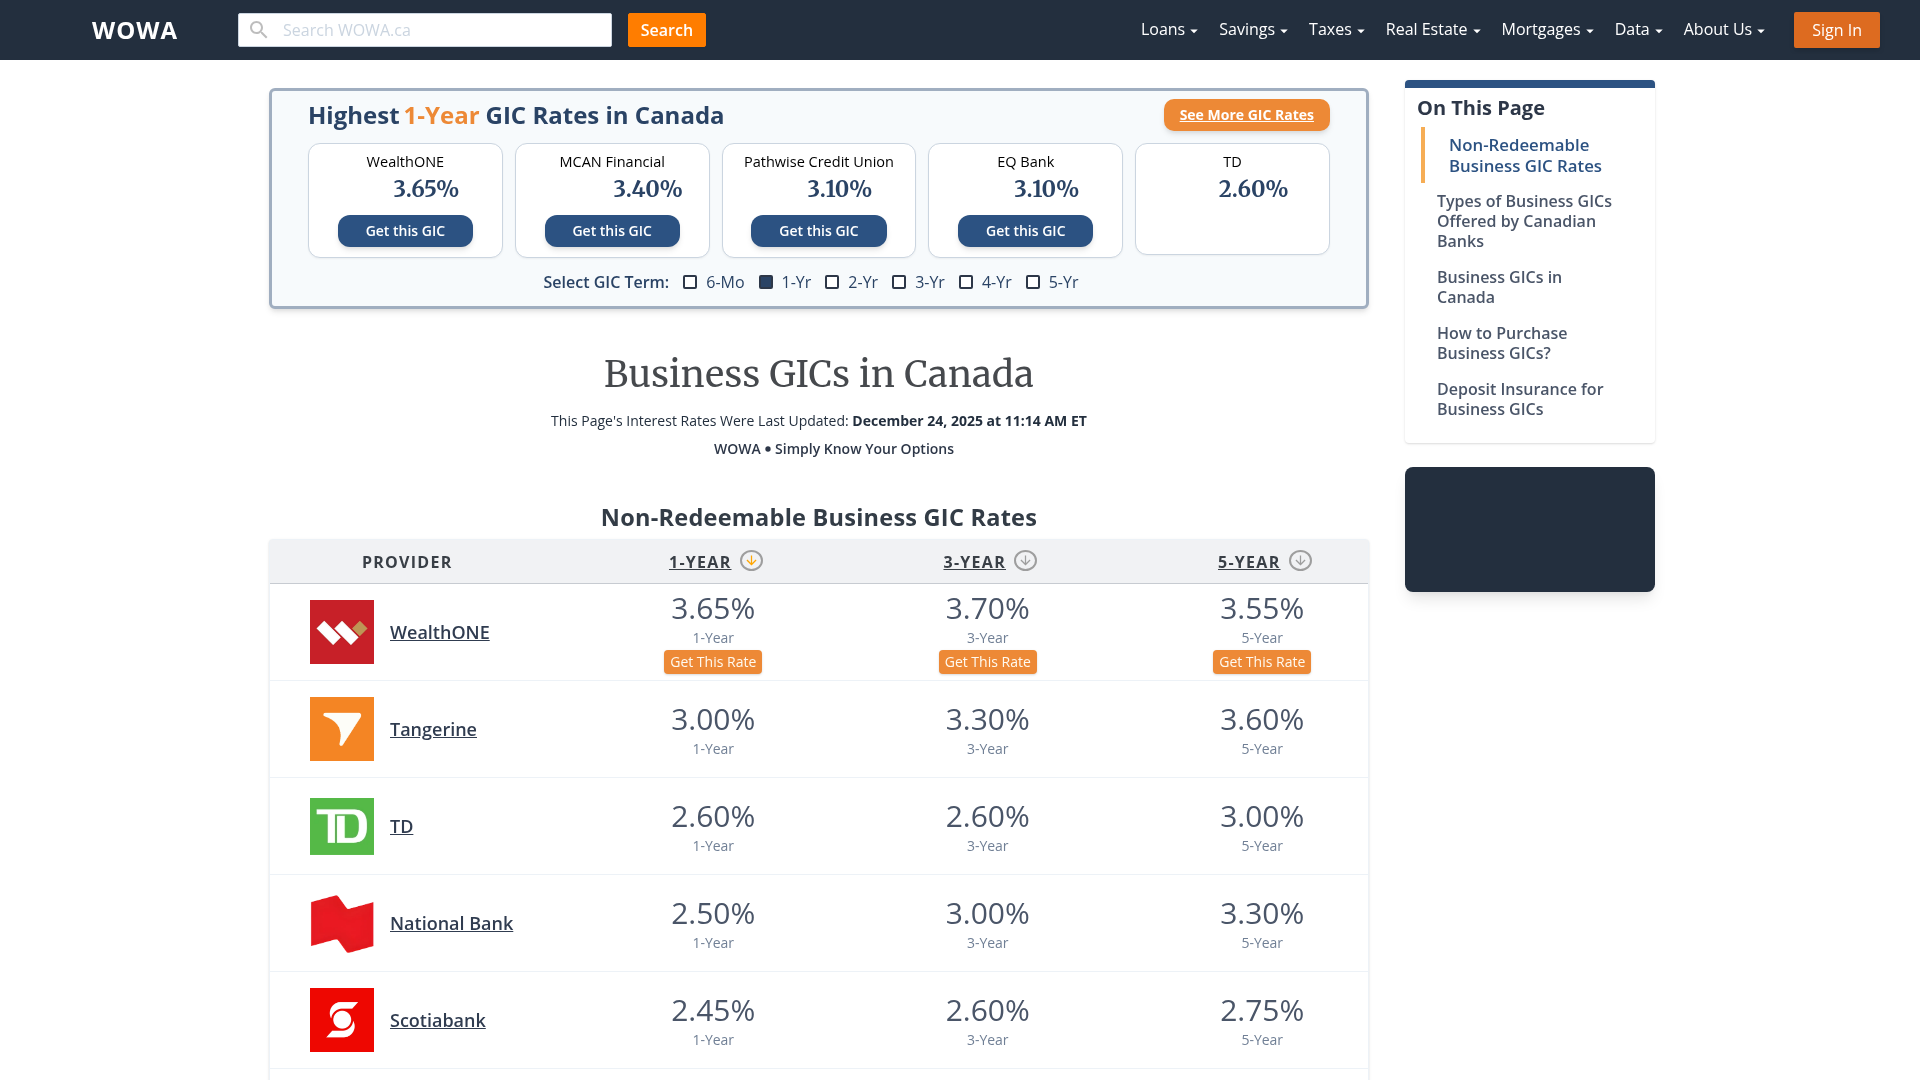Expand the Savings navigation dropdown
This screenshot has height=1080, width=1920.
pos(1252,29)
